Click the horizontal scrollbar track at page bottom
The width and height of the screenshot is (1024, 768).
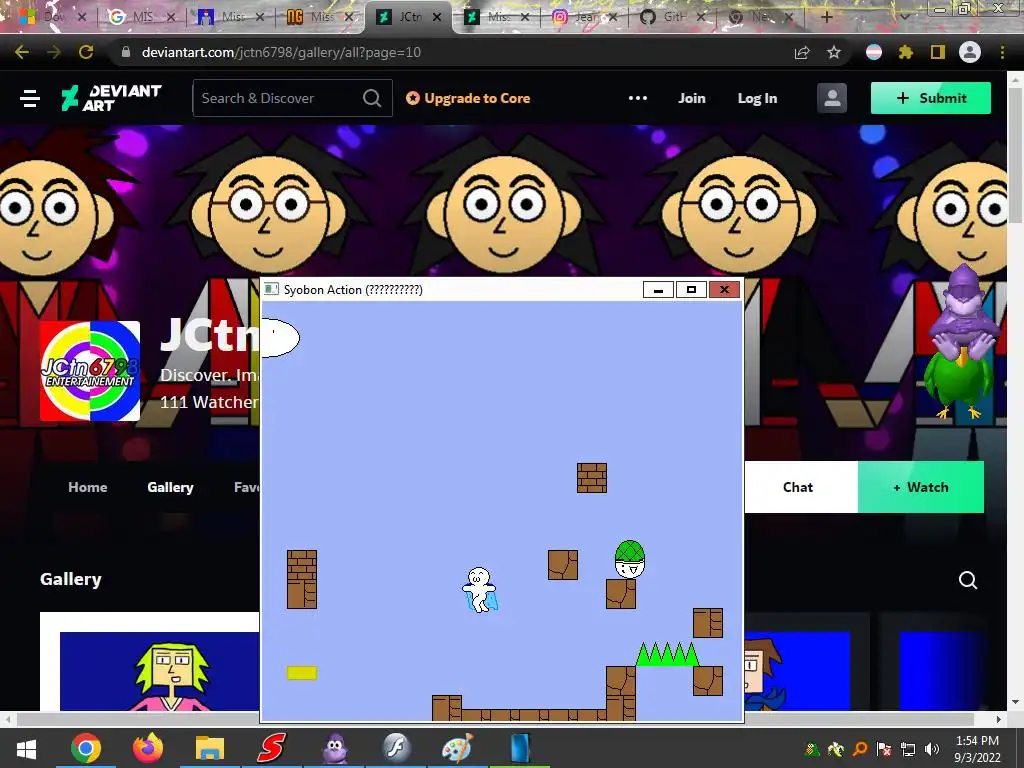[502, 719]
